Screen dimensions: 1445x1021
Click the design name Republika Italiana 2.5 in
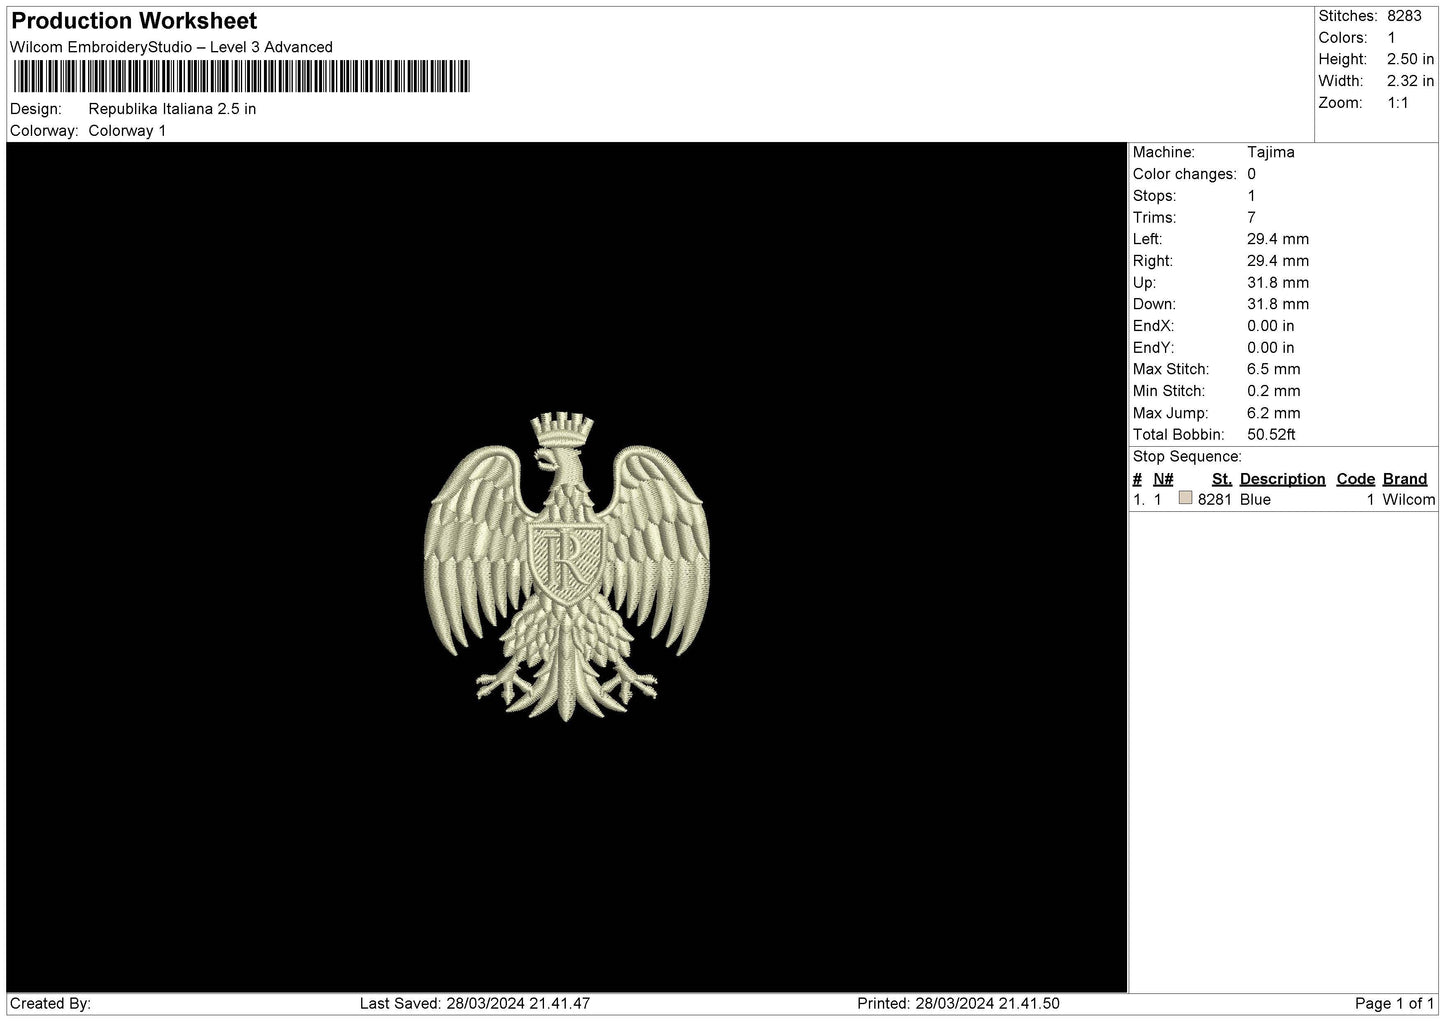tap(172, 109)
